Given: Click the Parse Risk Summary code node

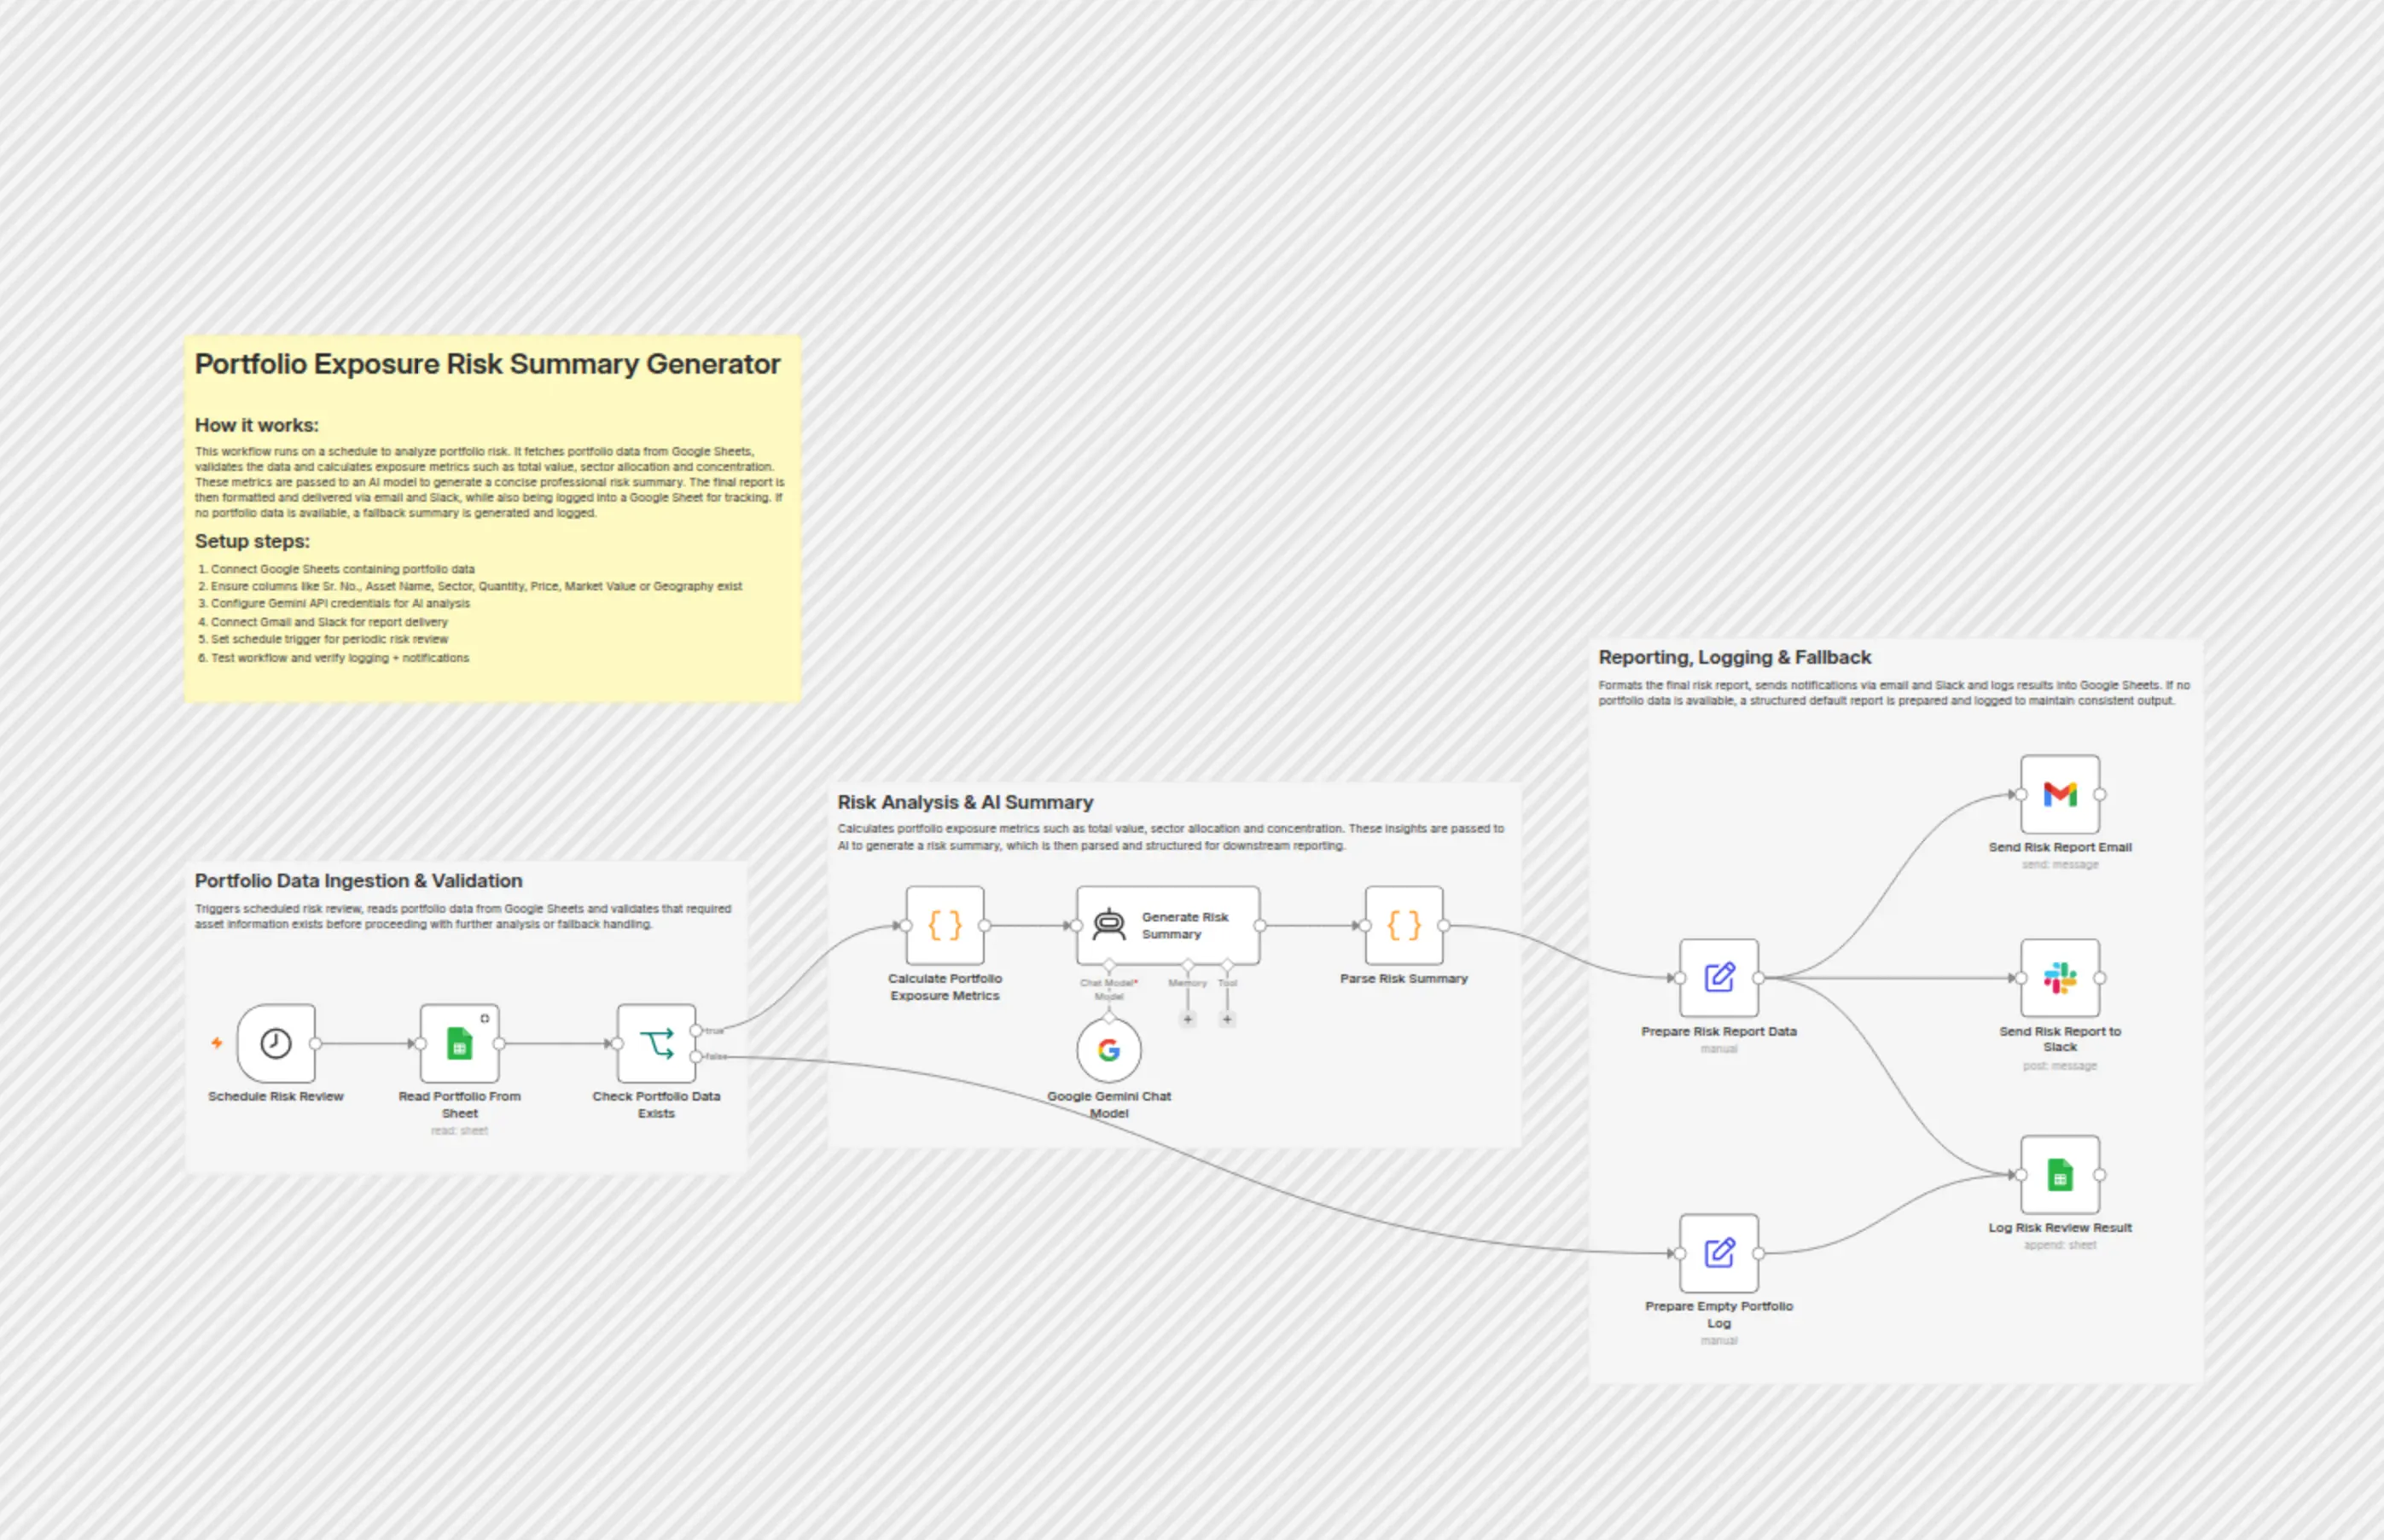Looking at the screenshot, I should [x=1404, y=925].
